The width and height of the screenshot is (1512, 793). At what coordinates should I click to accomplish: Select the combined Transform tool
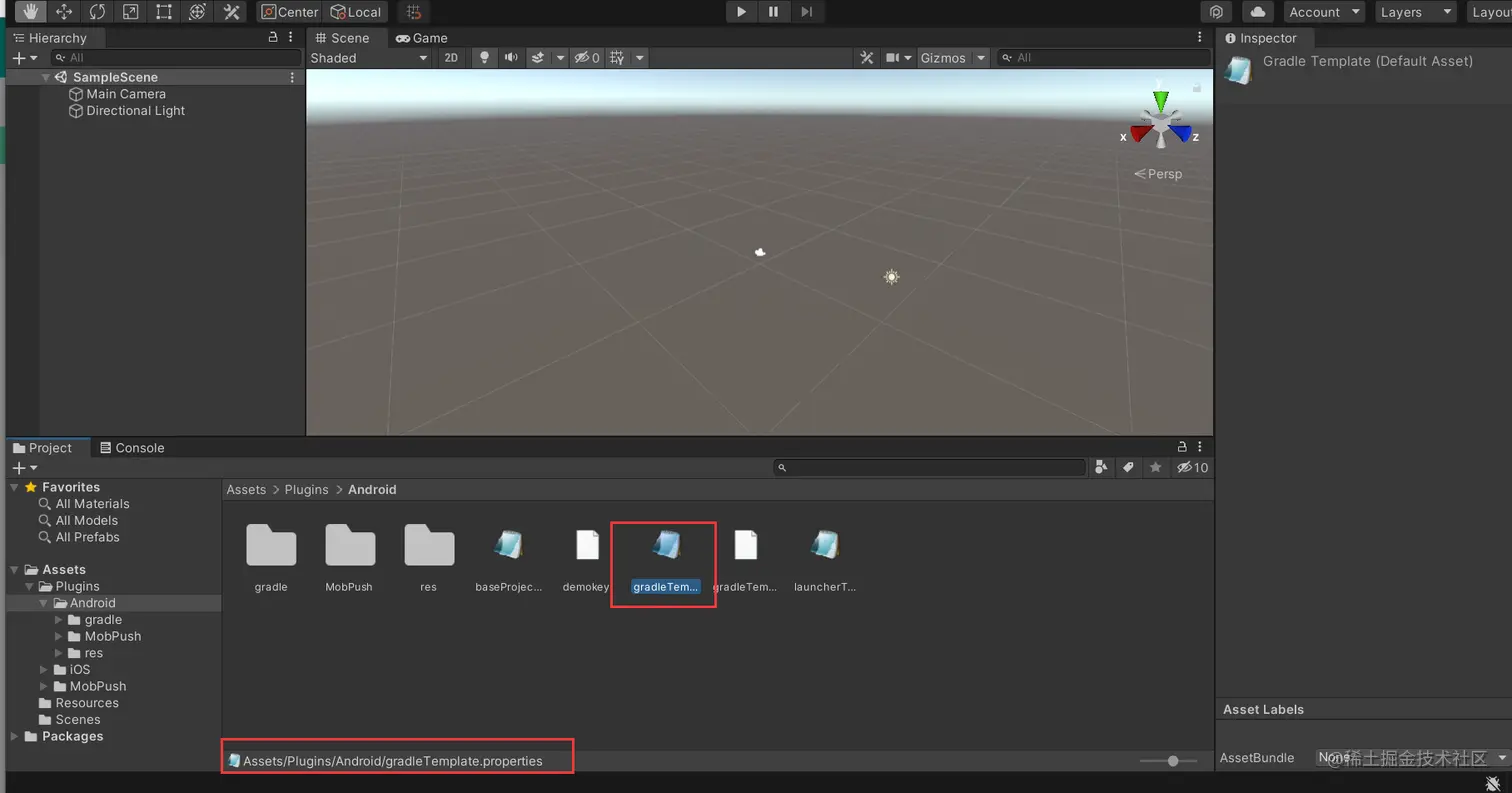click(198, 12)
